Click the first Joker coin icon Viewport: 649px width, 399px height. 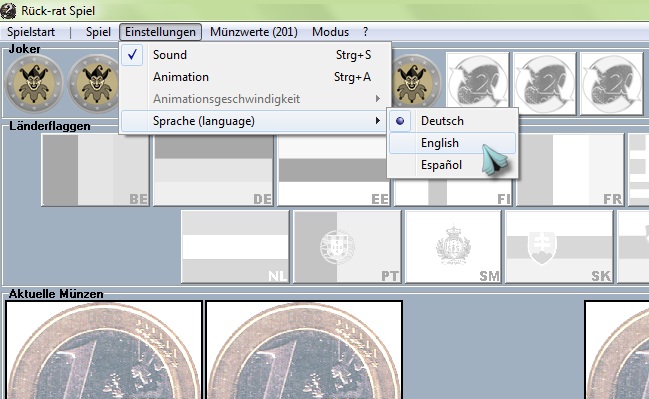point(34,84)
